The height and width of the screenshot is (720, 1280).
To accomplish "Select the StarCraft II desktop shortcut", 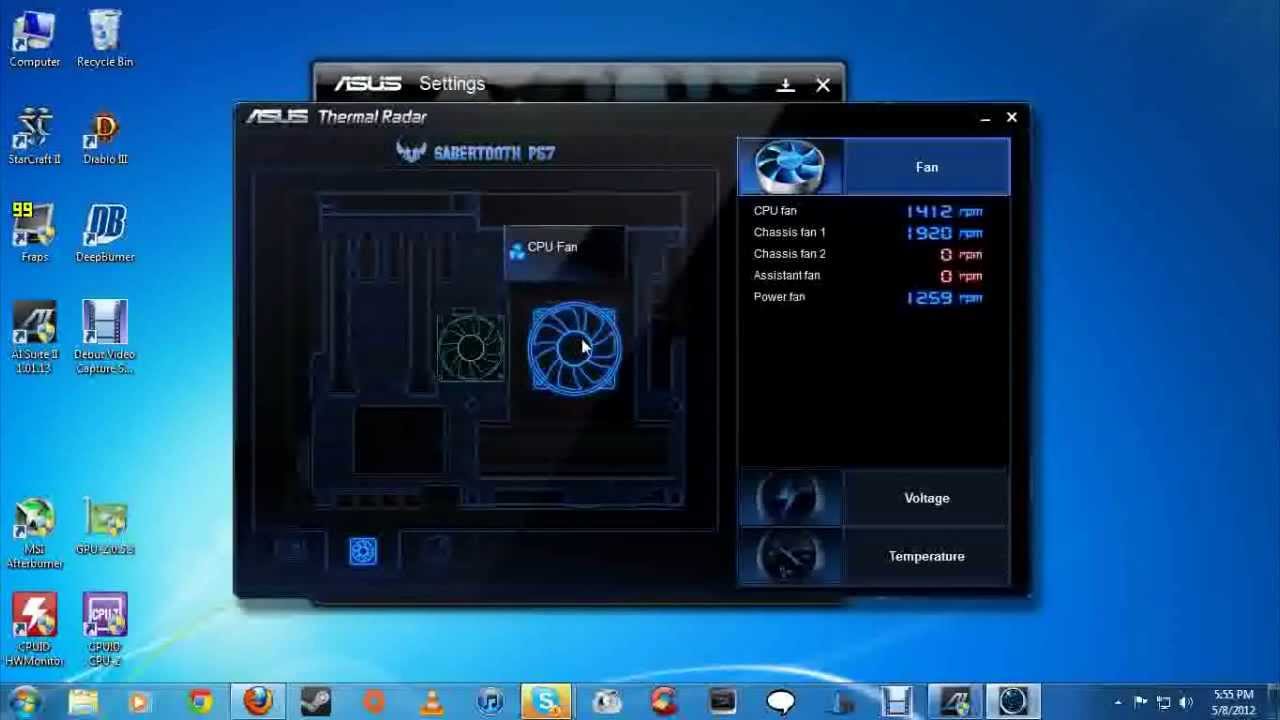I will [35, 136].
